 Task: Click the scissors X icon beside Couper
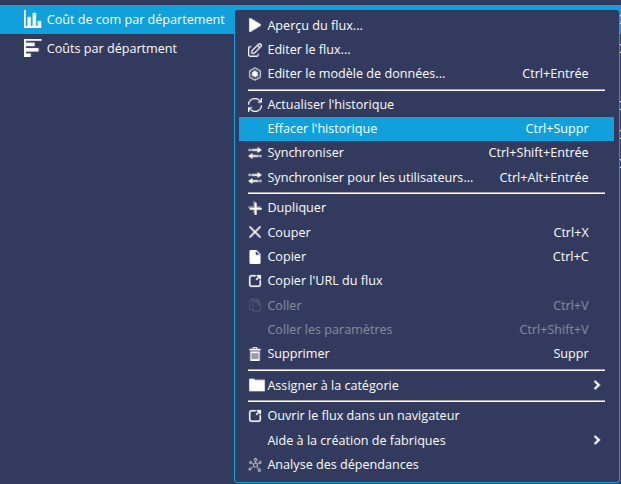254,232
